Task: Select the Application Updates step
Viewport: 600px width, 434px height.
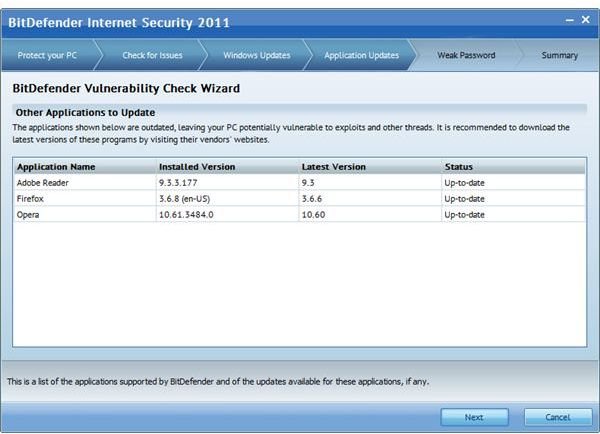Action: coord(362,55)
